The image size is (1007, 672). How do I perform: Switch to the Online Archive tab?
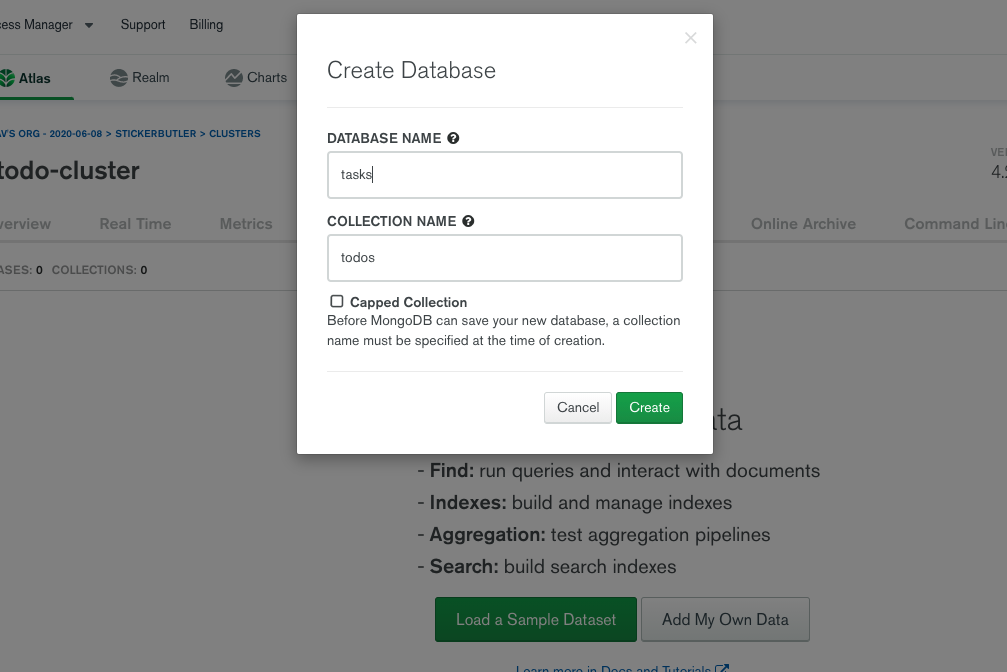pyautogui.click(x=803, y=224)
